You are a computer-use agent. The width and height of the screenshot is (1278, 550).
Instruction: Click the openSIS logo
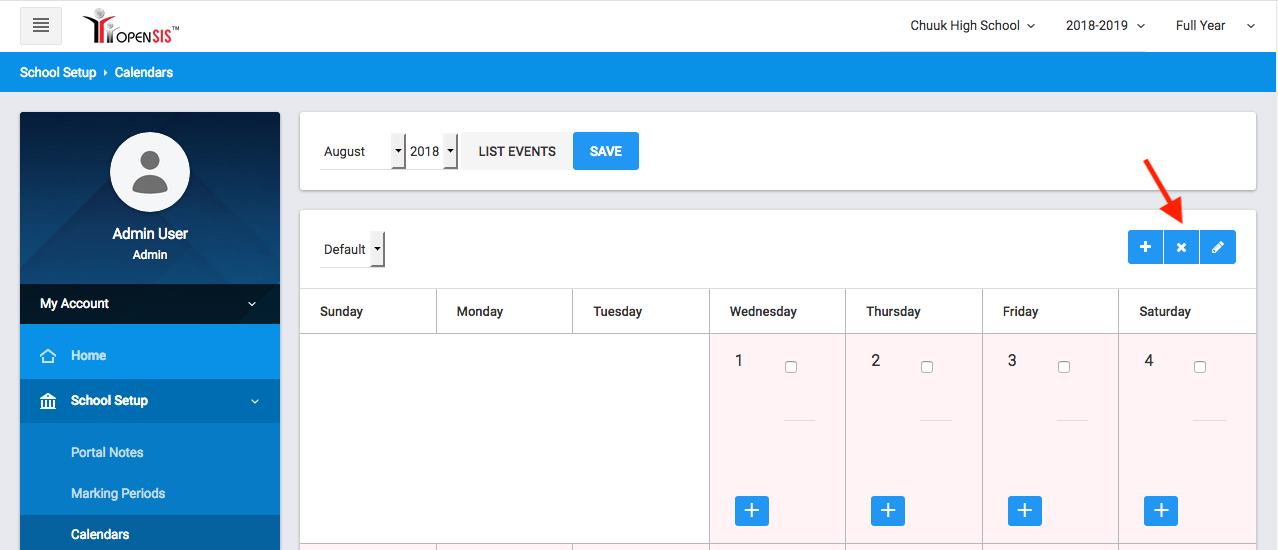(x=131, y=27)
